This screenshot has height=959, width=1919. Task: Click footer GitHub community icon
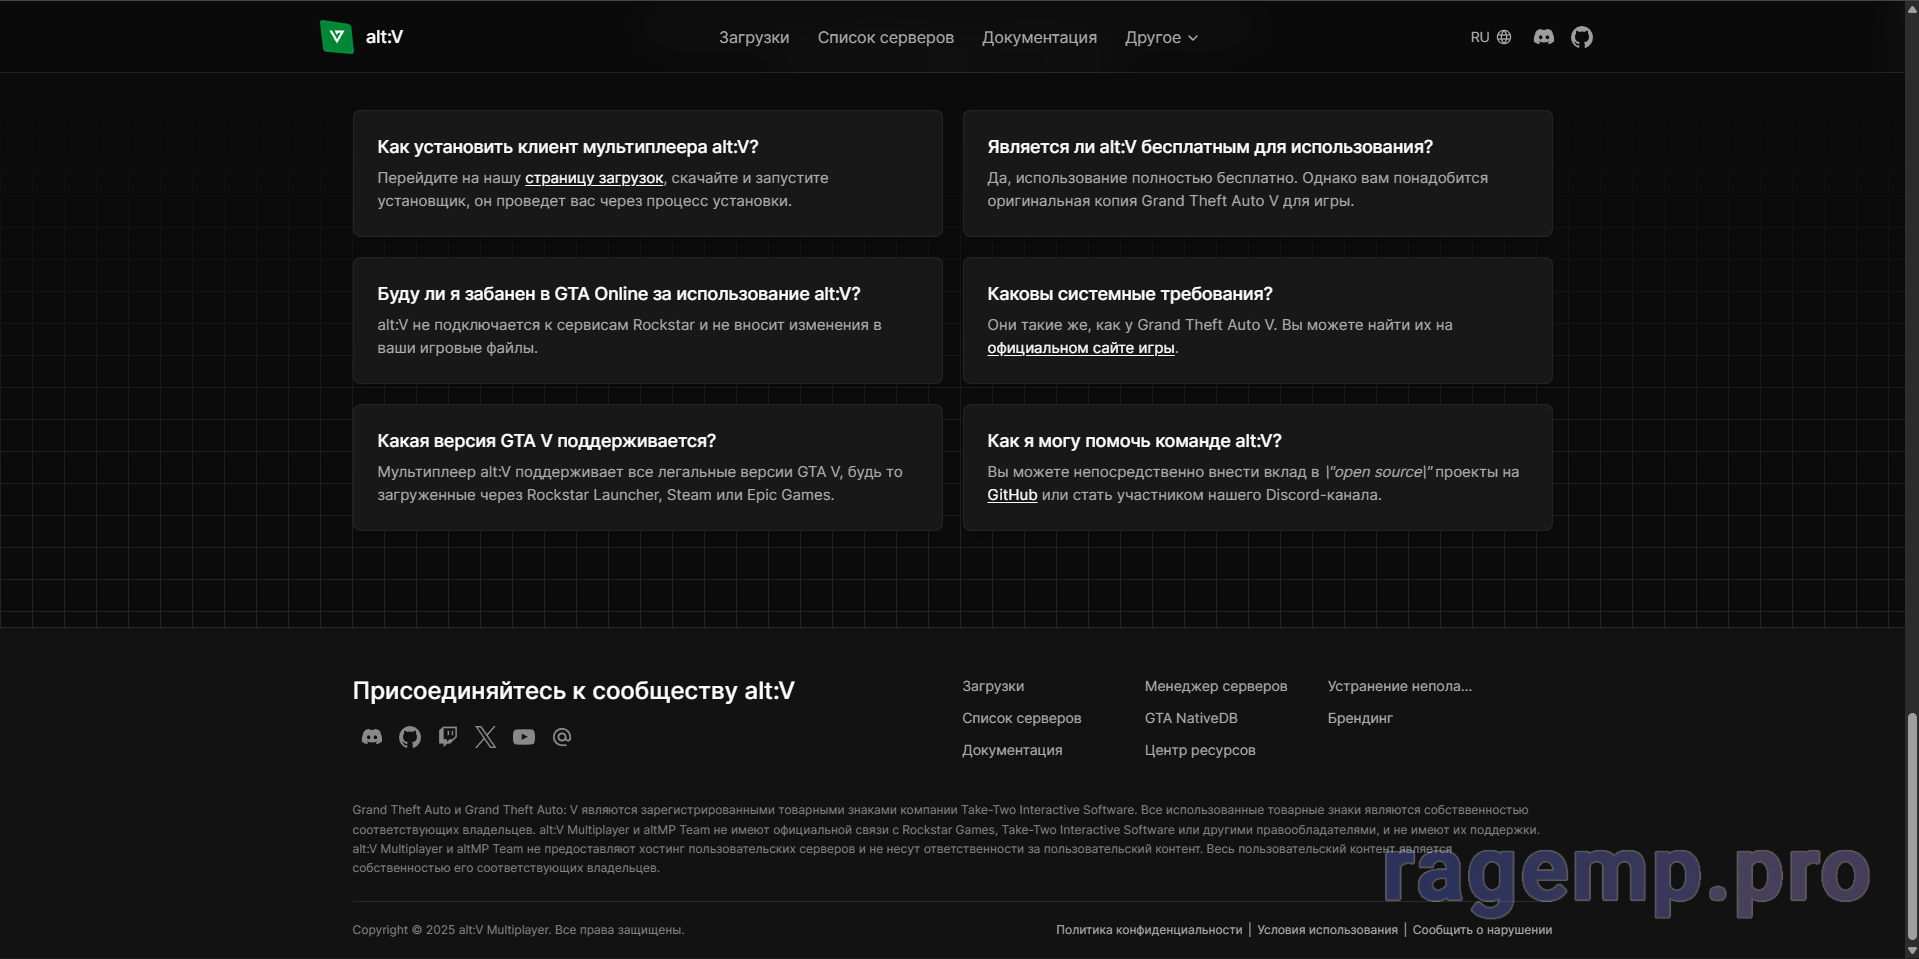410,737
